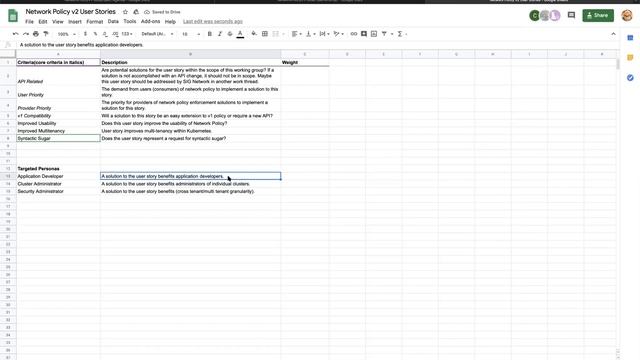Screen dimensions: 640x360
Task: Hide the menus with collapse arrow
Action: click(613, 34)
